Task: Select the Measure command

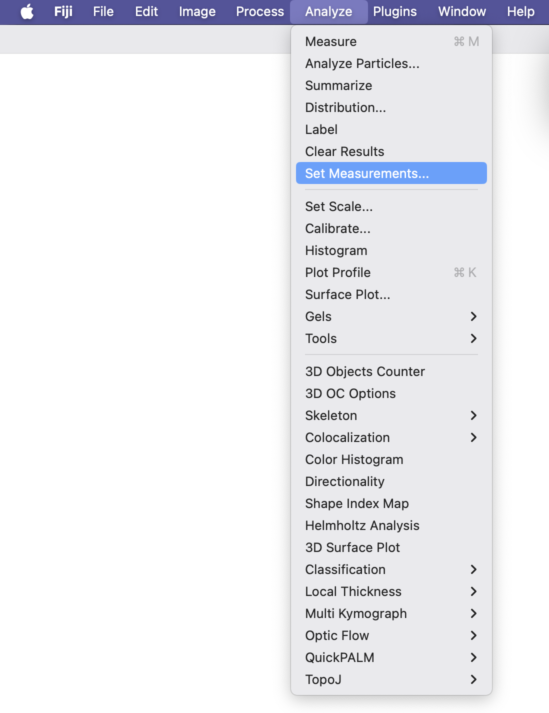Action: pyautogui.click(x=391, y=42)
